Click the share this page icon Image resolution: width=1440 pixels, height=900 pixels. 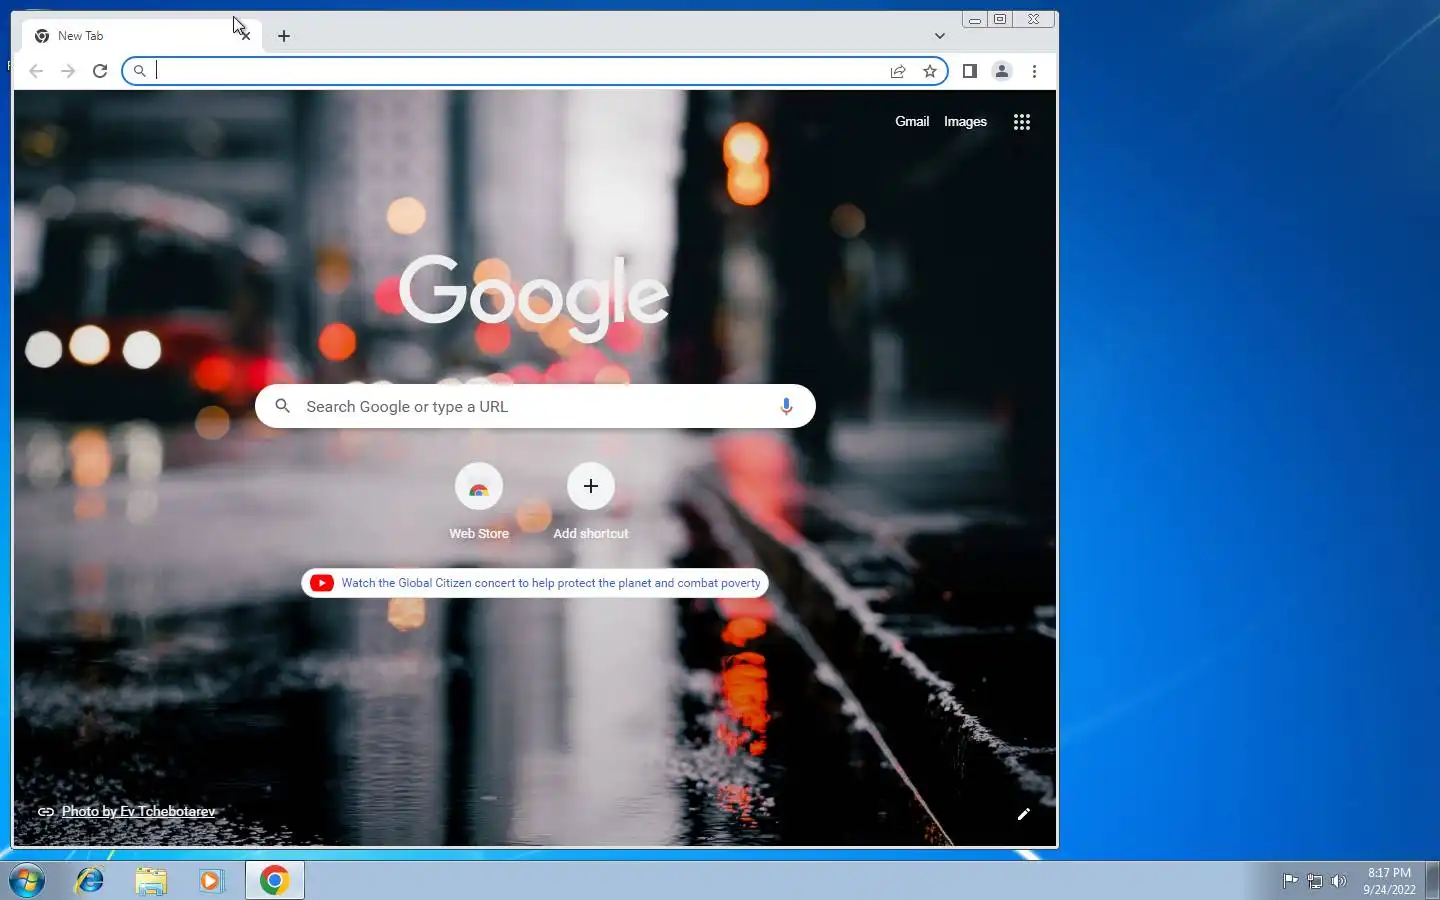click(898, 71)
